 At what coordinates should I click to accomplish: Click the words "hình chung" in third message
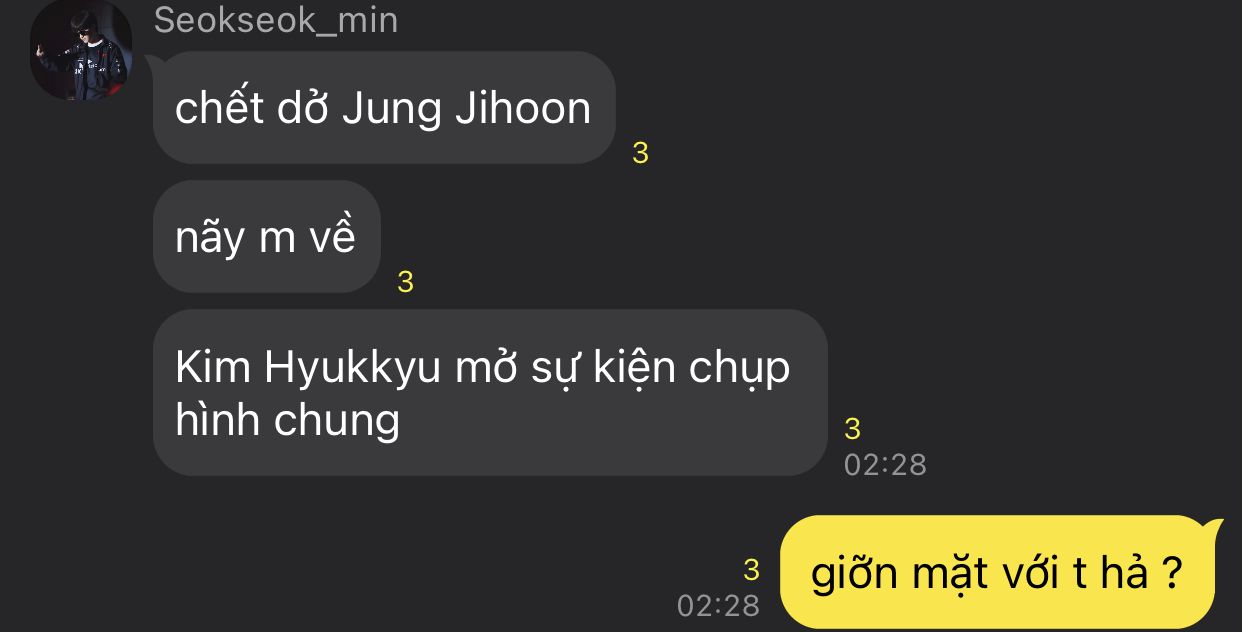click(x=288, y=420)
